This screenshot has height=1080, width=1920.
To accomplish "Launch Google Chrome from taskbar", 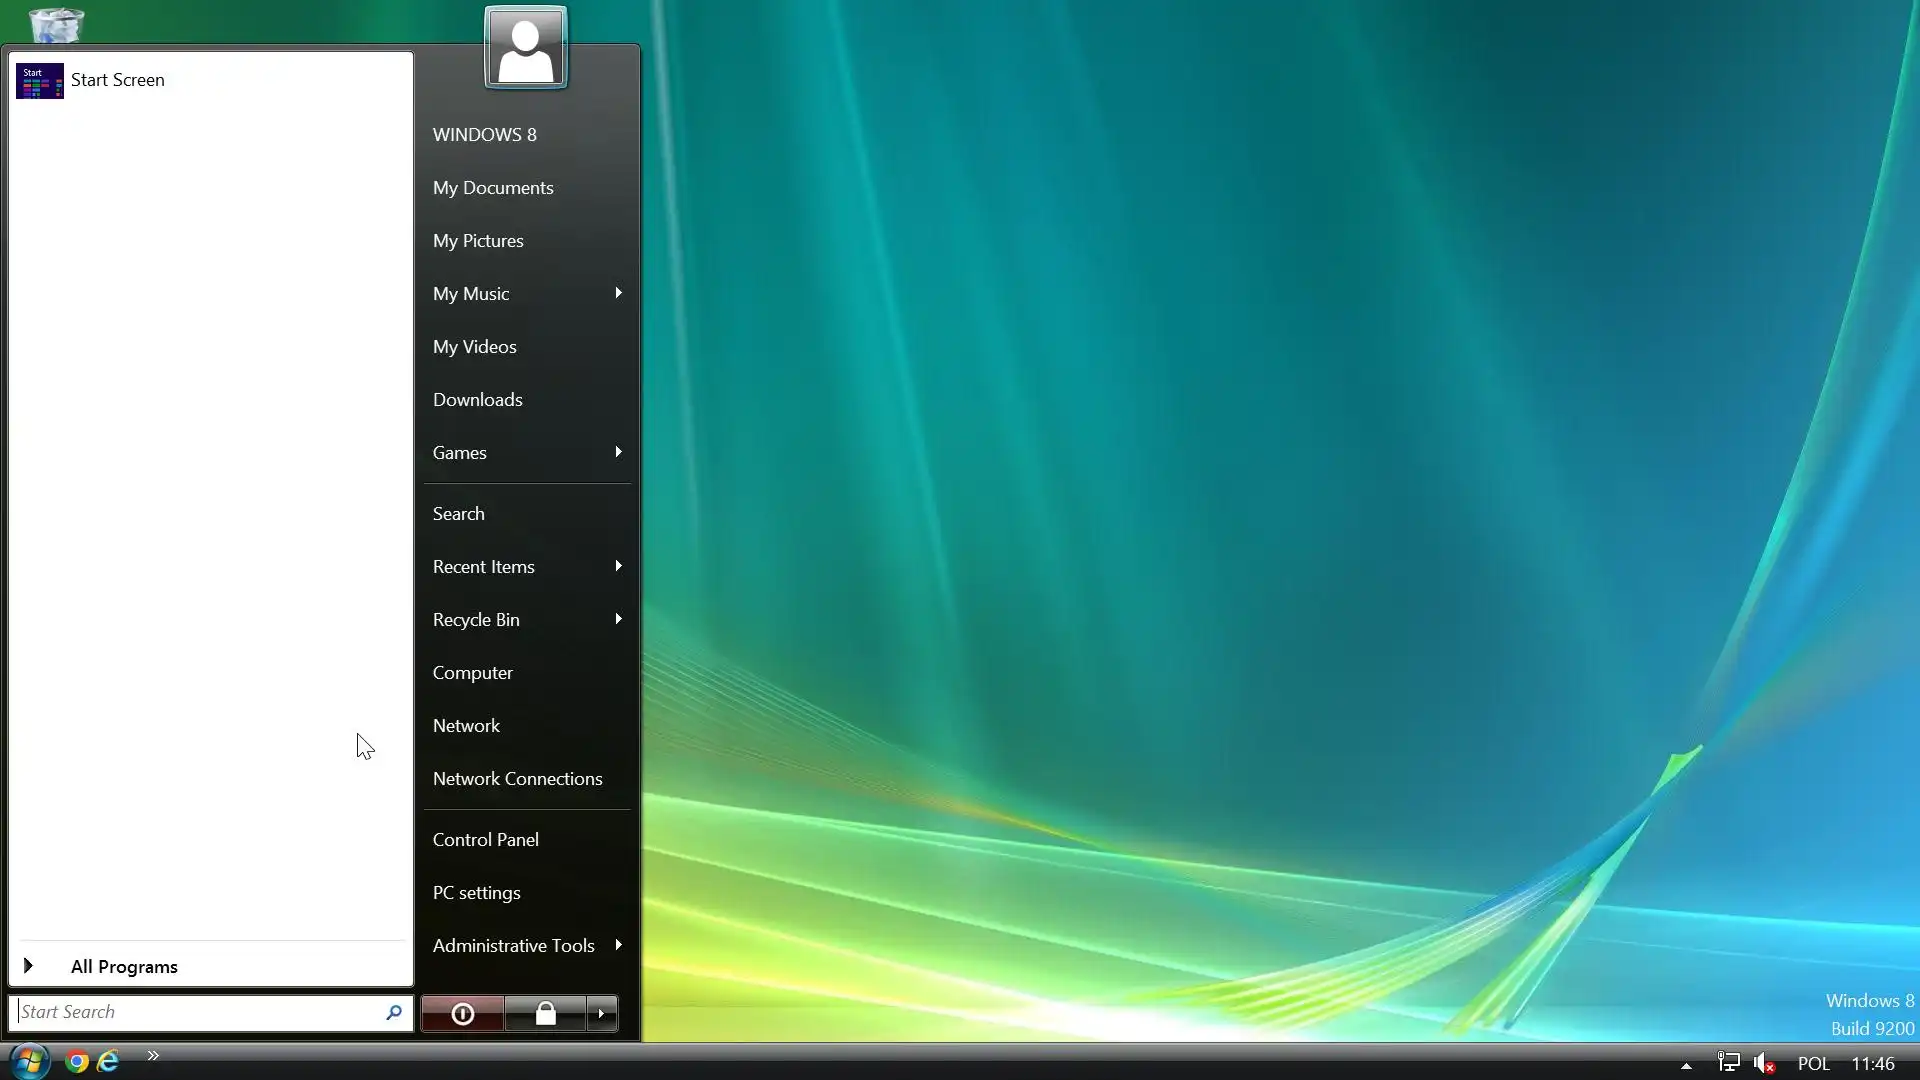I will (x=77, y=1062).
